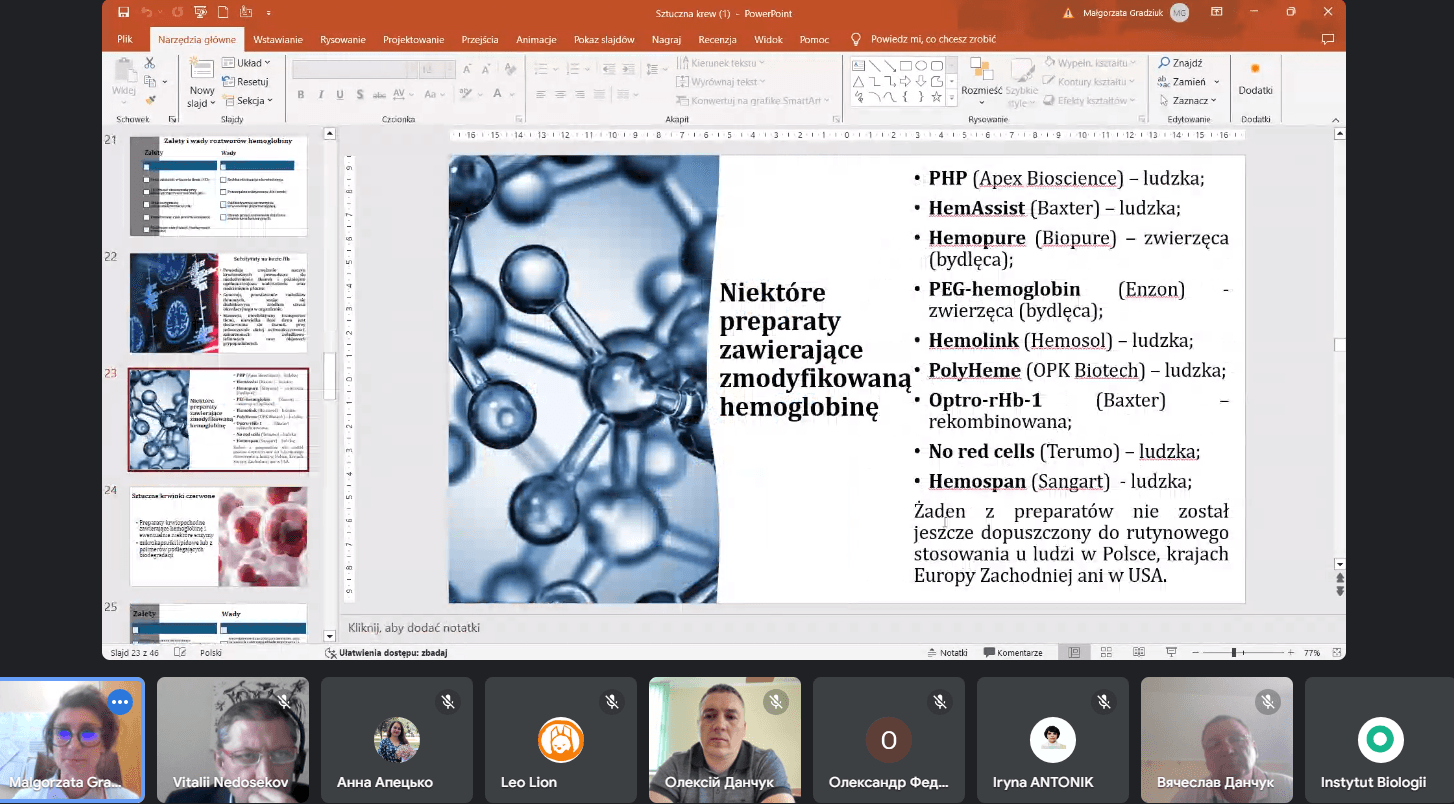Open Pokaz slajdów tab
The image size is (1454, 804).
[x=604, y=39]
